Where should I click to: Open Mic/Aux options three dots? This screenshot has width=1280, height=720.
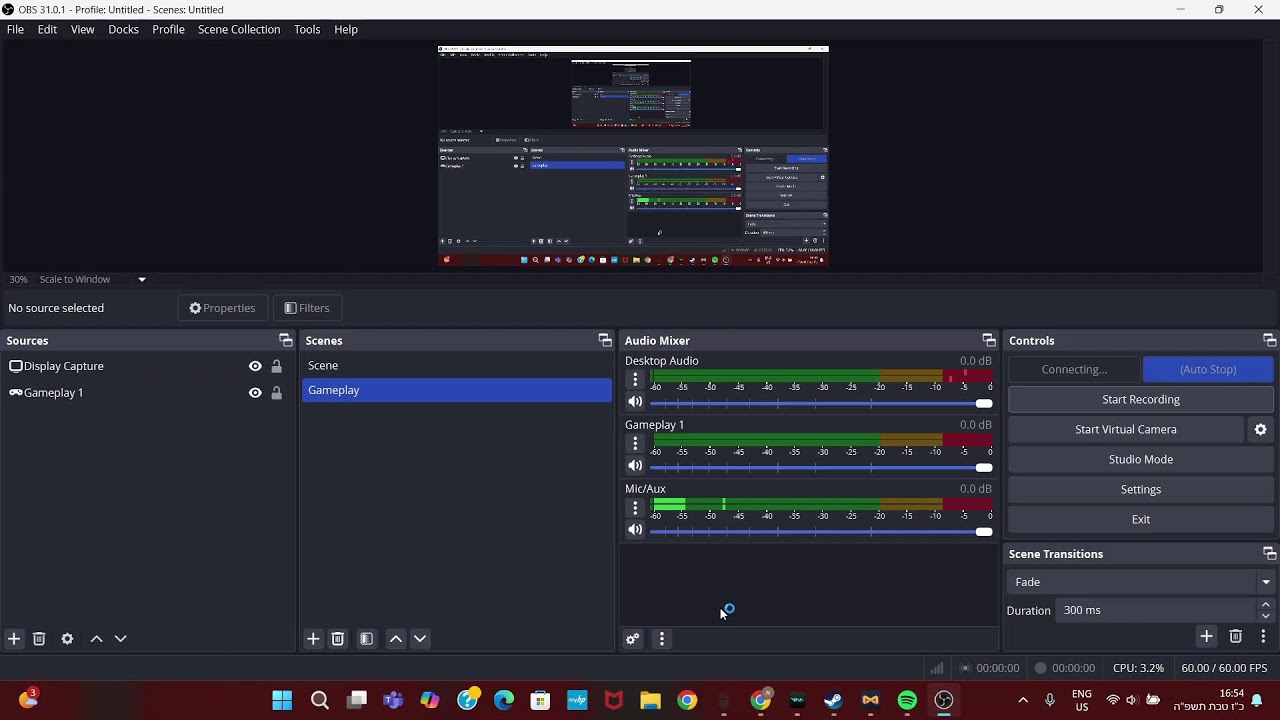pyautogui.click(x=635, y=507)
